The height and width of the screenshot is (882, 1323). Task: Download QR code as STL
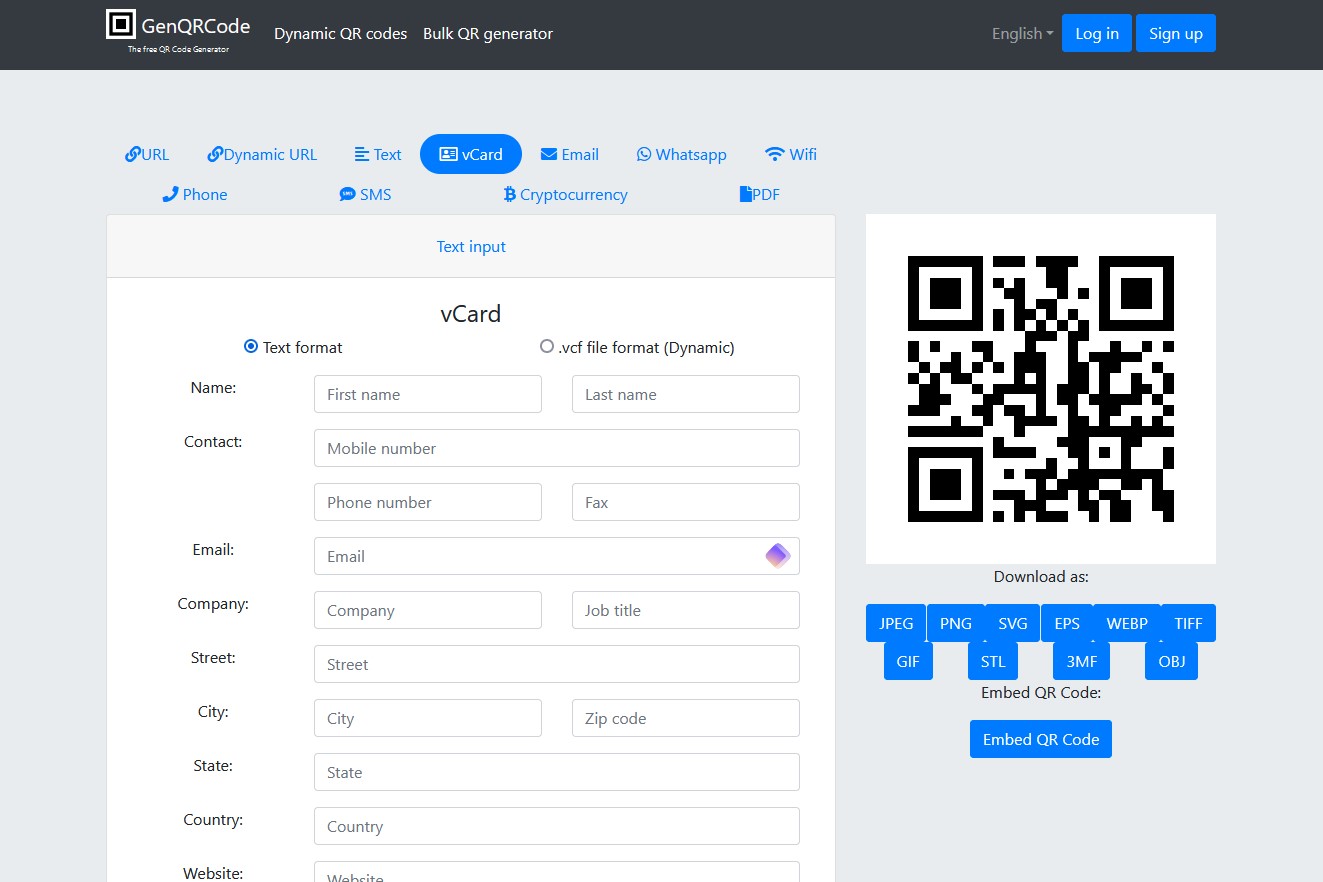tap(993, 661)
